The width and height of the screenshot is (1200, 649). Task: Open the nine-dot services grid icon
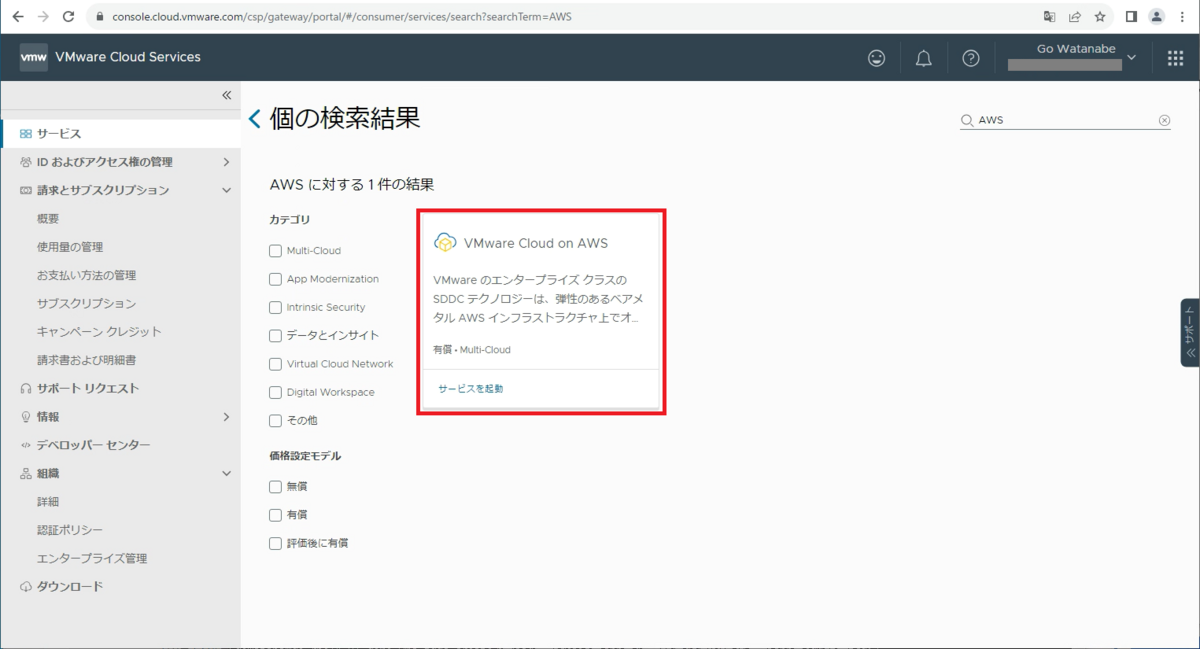[1176, 57]
